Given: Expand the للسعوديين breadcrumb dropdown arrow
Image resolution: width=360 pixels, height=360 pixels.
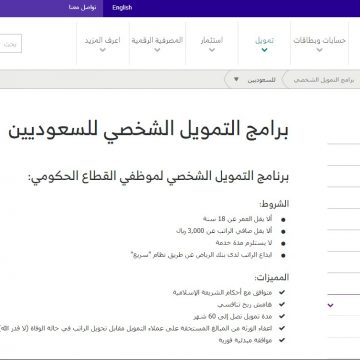Looking at the screenshot, I should 236,80.
